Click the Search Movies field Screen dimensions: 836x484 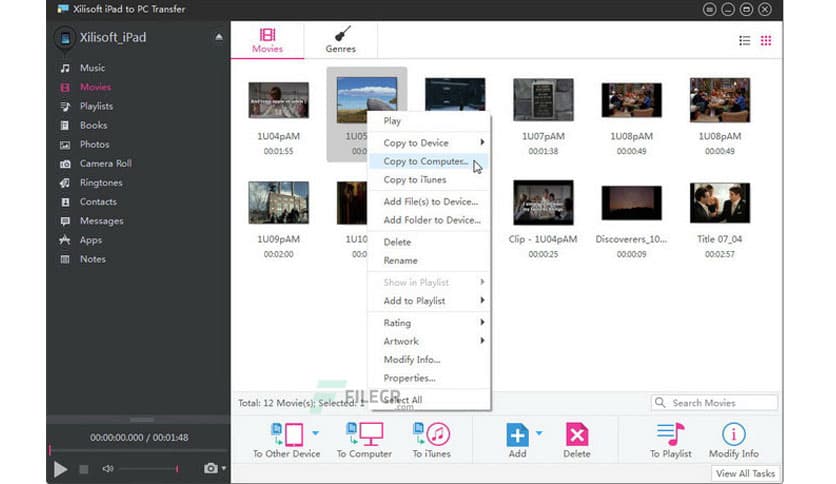point(714,402)
